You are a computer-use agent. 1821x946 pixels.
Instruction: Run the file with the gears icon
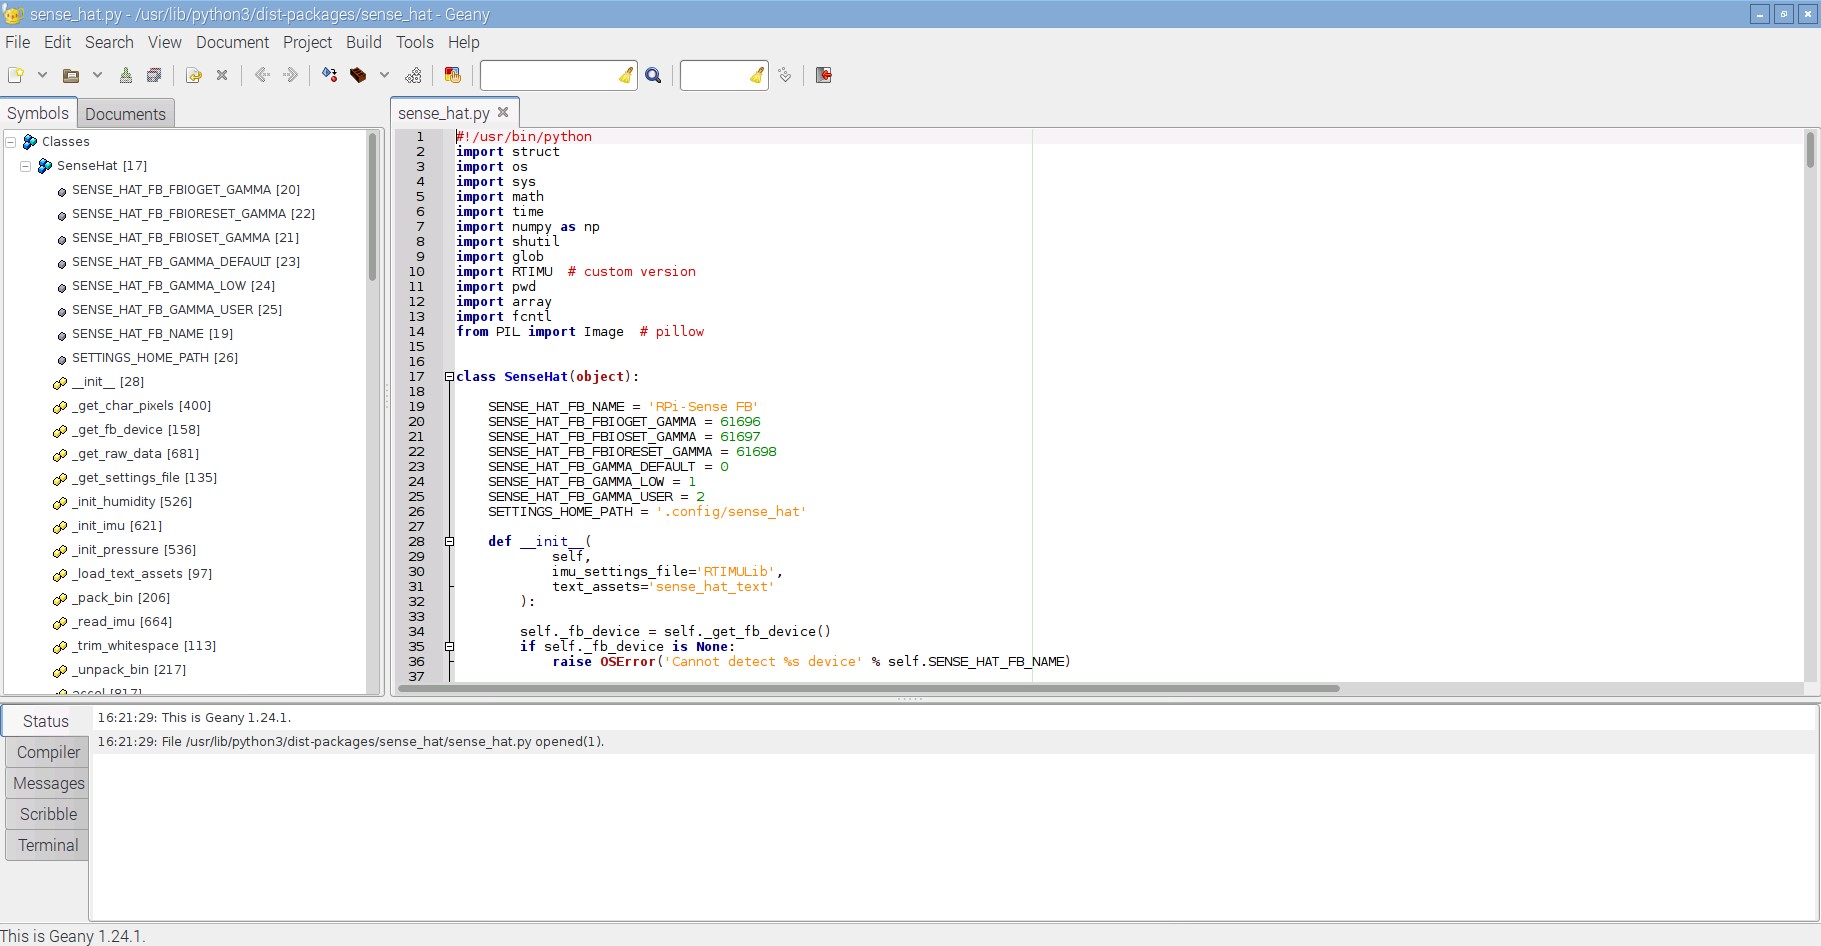413,75
